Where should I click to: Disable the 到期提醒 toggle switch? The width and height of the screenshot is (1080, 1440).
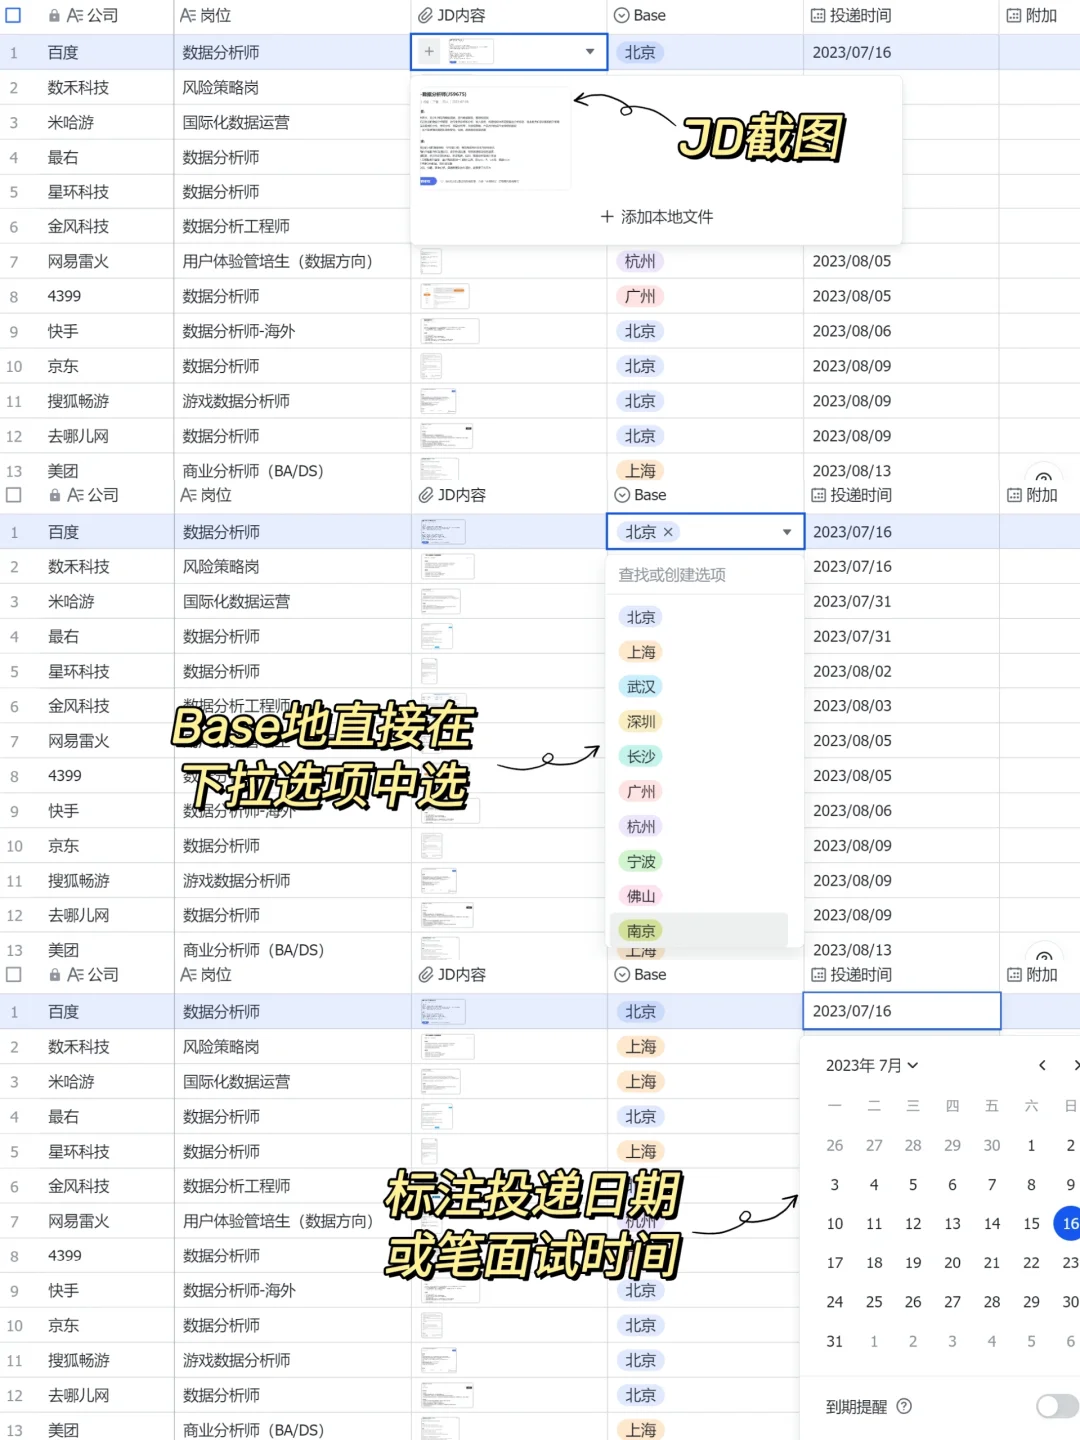pyautogui.click(x=1056, y=1406)
